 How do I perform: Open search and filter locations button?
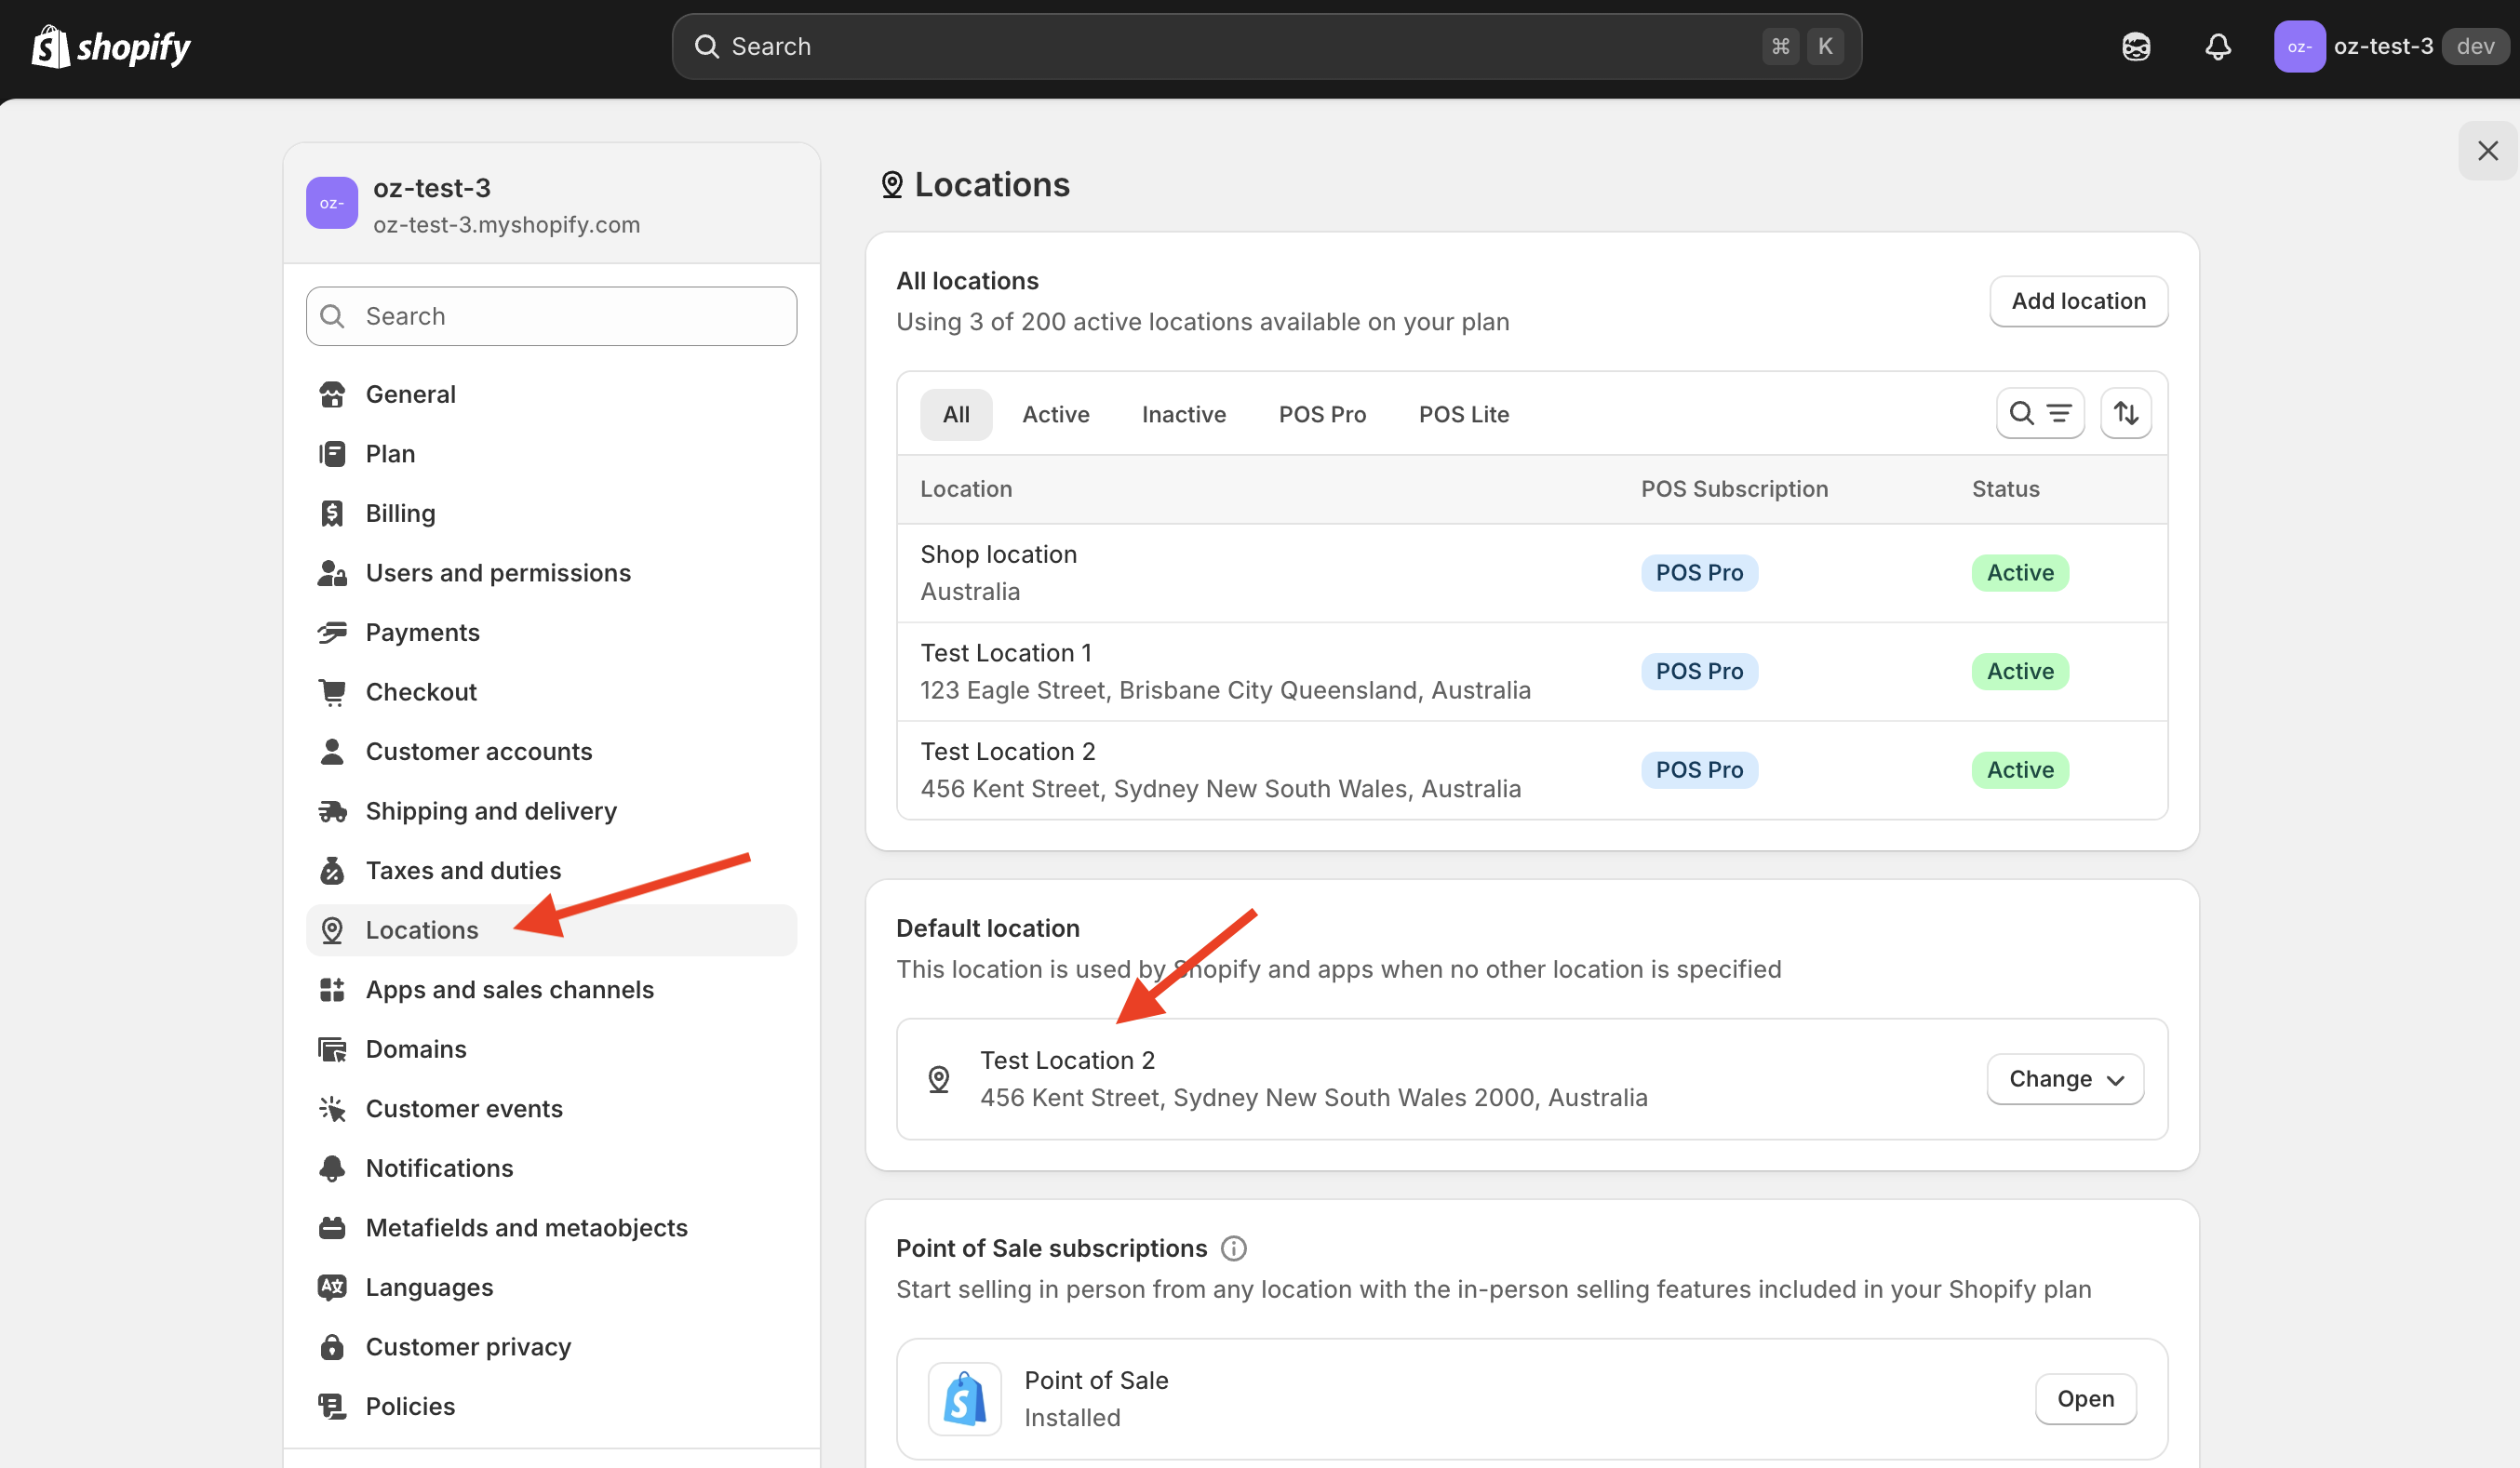[x=2039, y=413]
